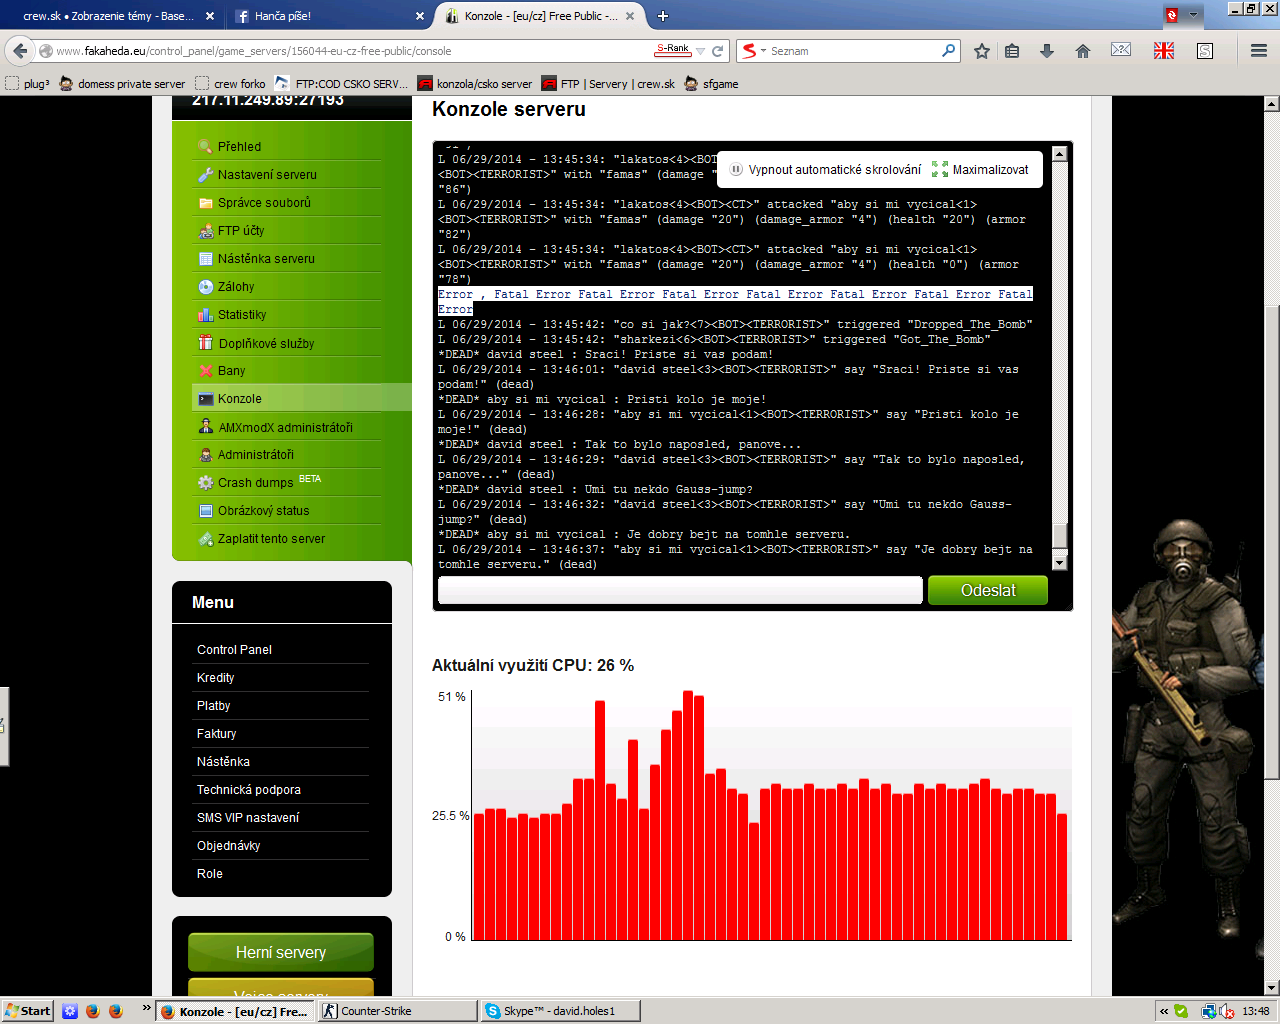
Task: Click the reload page icon
Action: (x=717, y=51)
